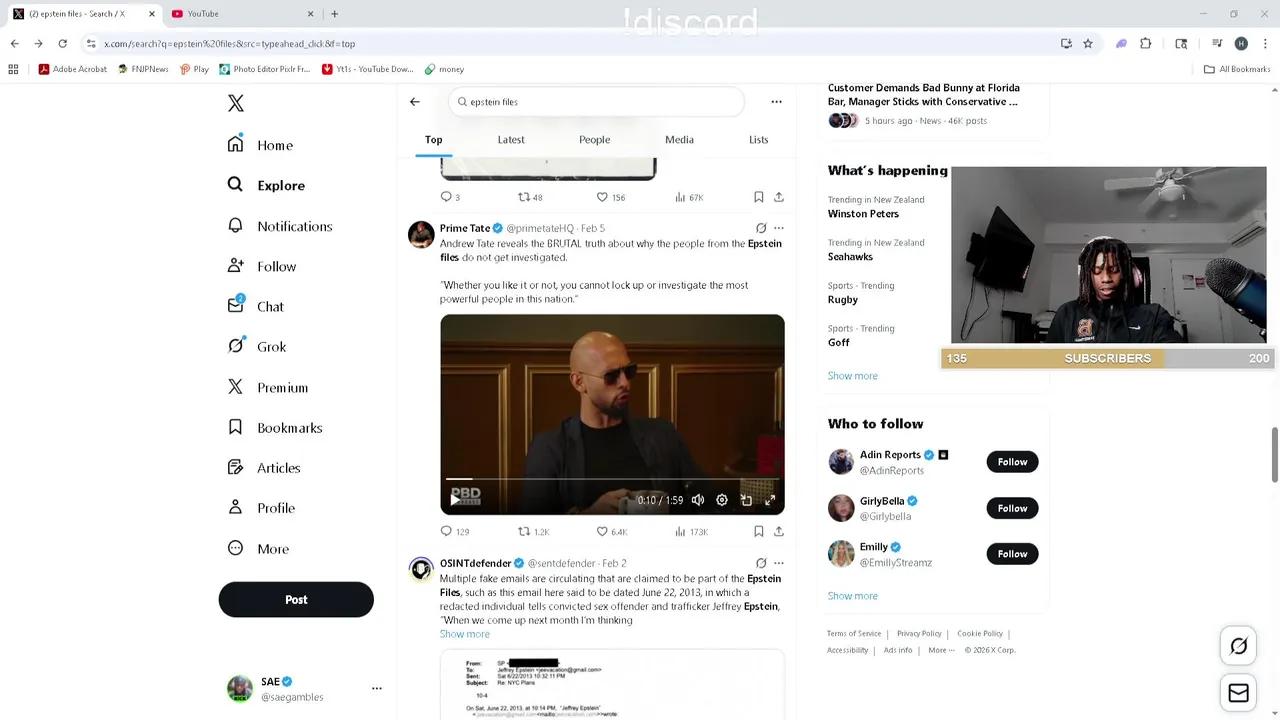Click the epstein files search field
1280x720 pixels.
(596, 101)
